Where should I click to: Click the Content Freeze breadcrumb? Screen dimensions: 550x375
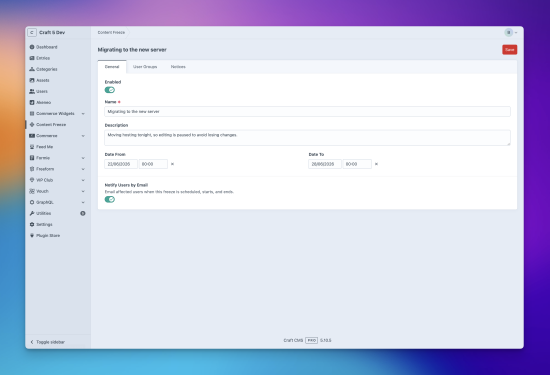pos(111,32)
